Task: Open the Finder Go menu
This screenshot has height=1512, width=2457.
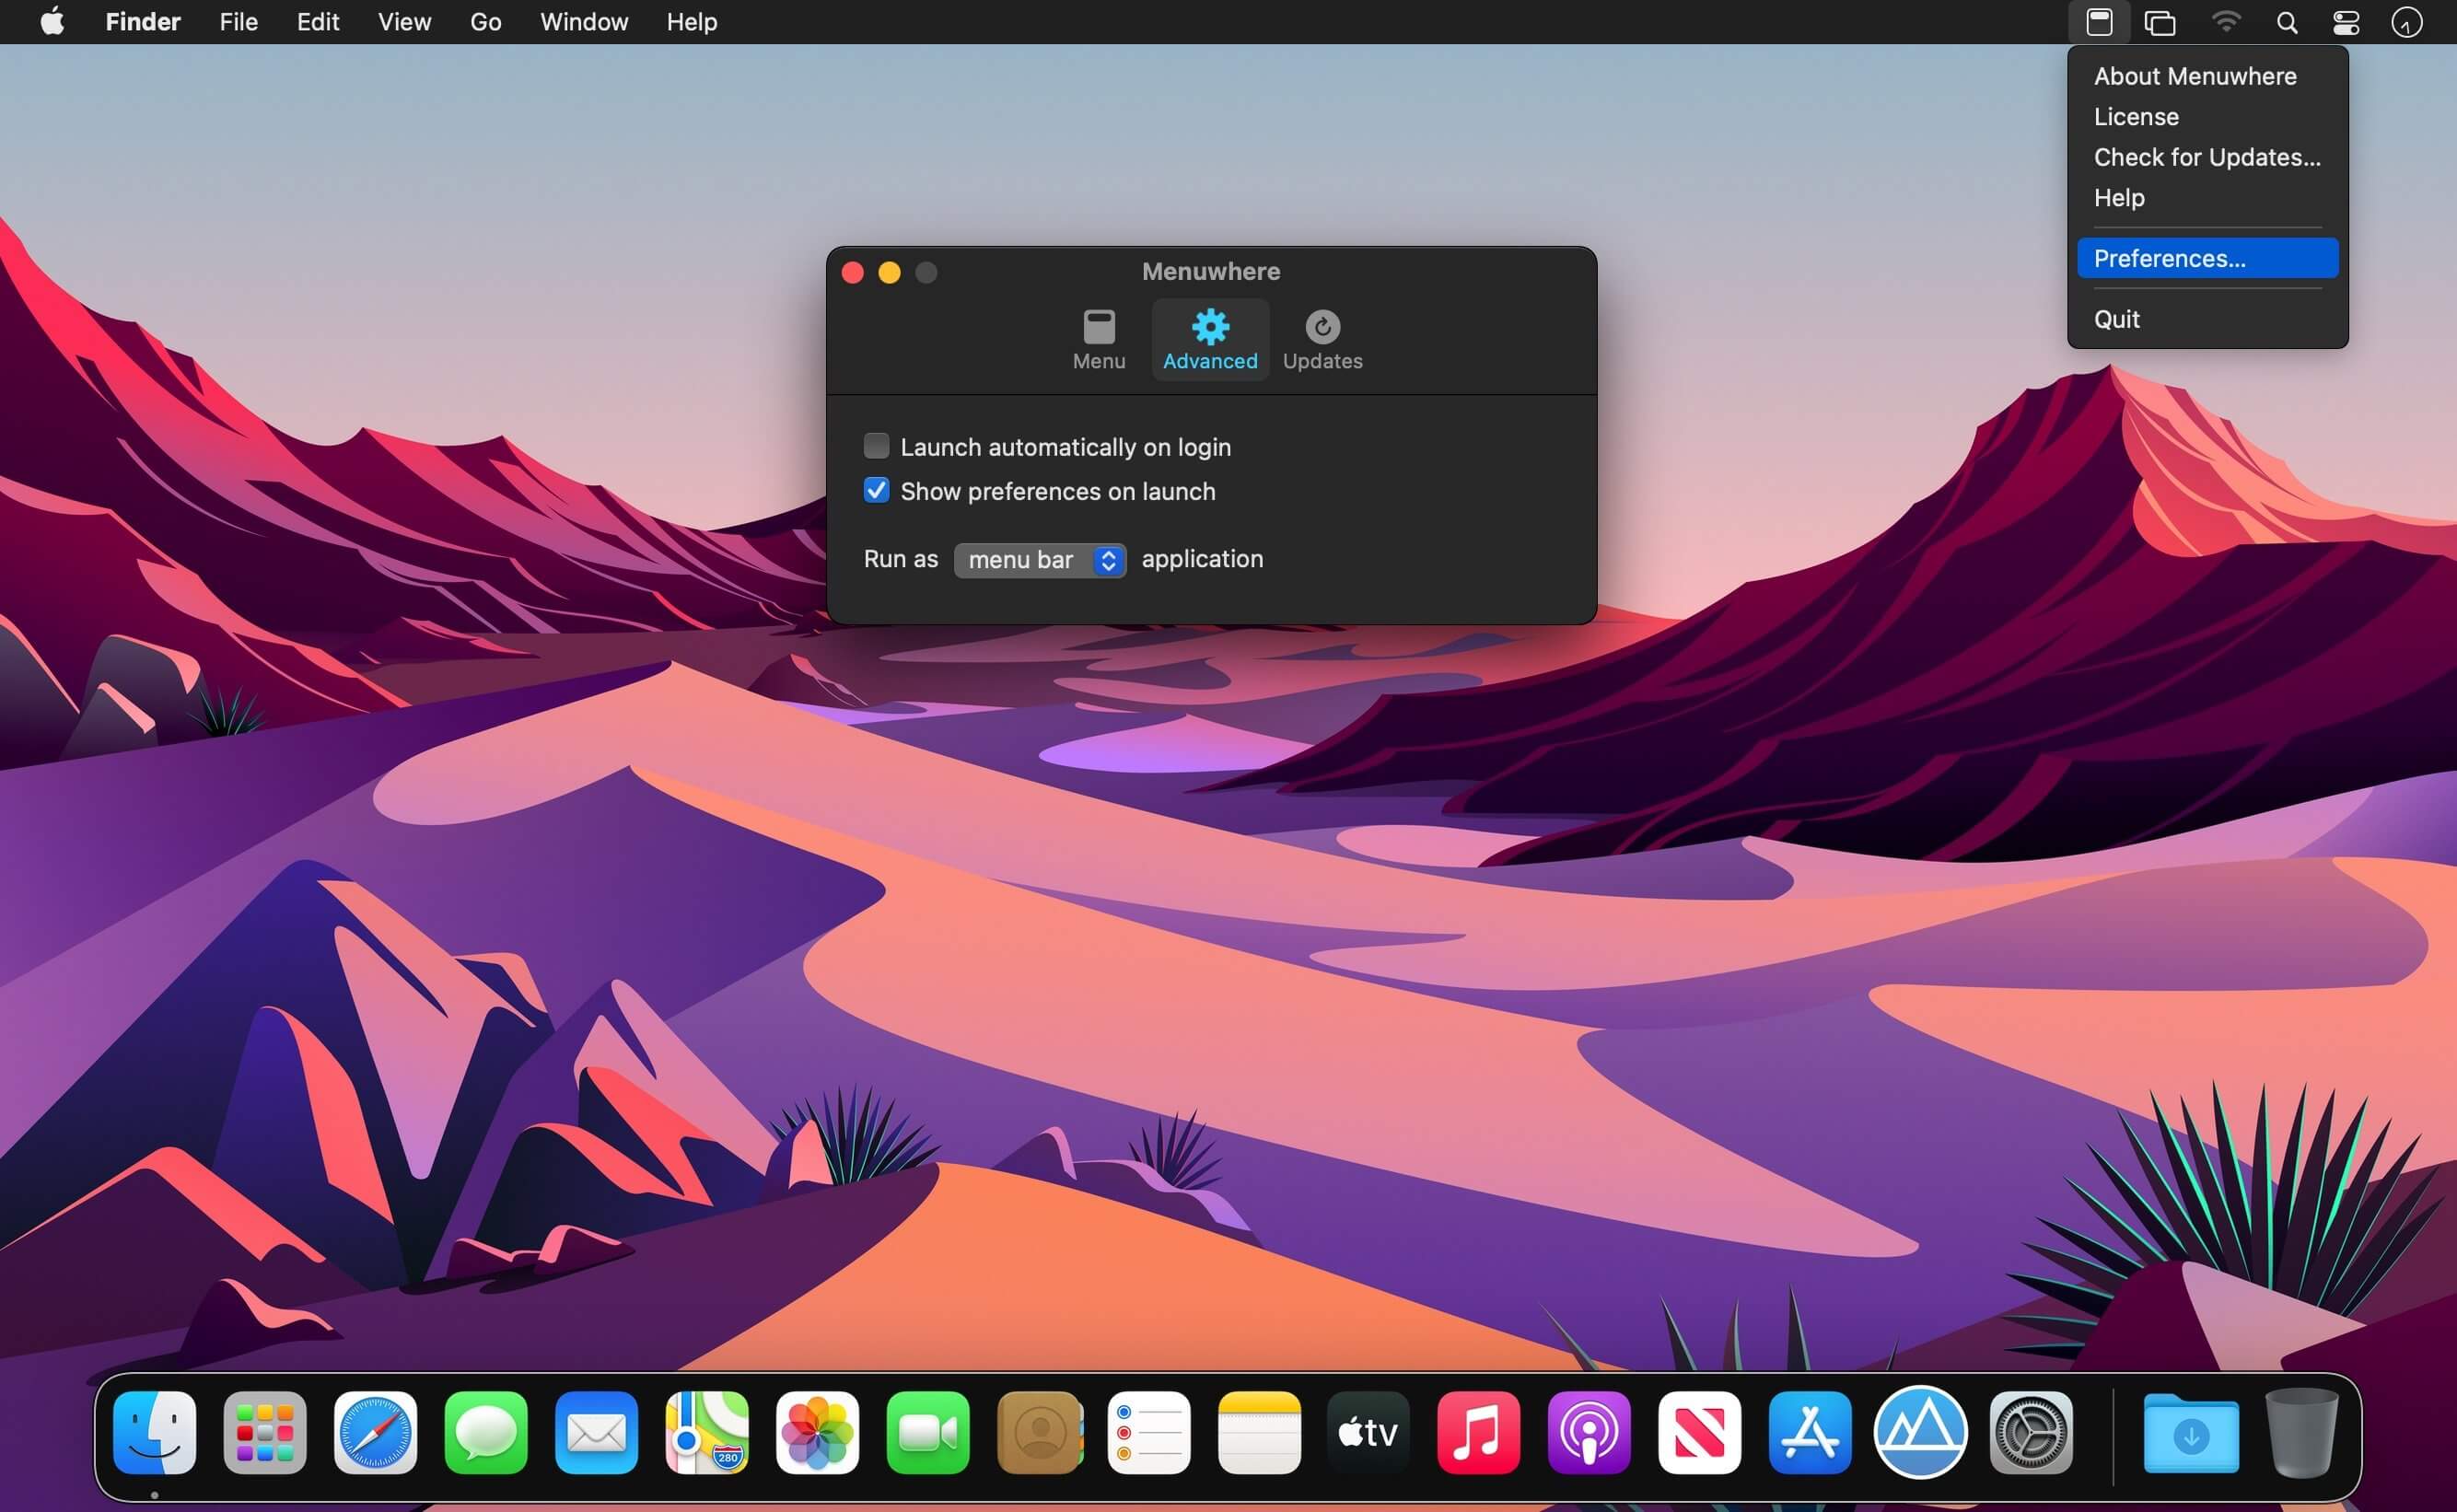Action: (x=485, y=22)
